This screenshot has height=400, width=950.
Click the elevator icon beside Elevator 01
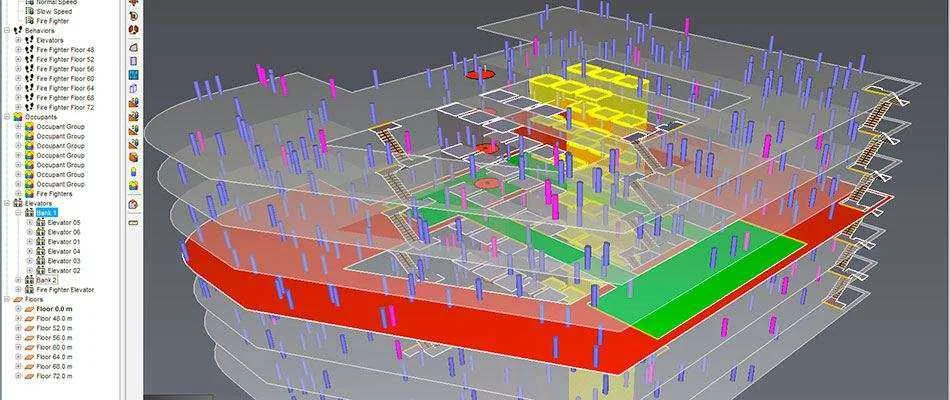click(x=41, y=242)
